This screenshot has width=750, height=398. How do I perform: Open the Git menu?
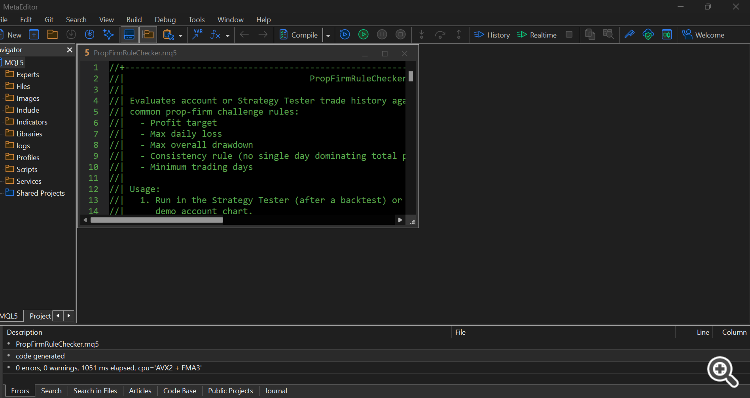pos(49,20)
